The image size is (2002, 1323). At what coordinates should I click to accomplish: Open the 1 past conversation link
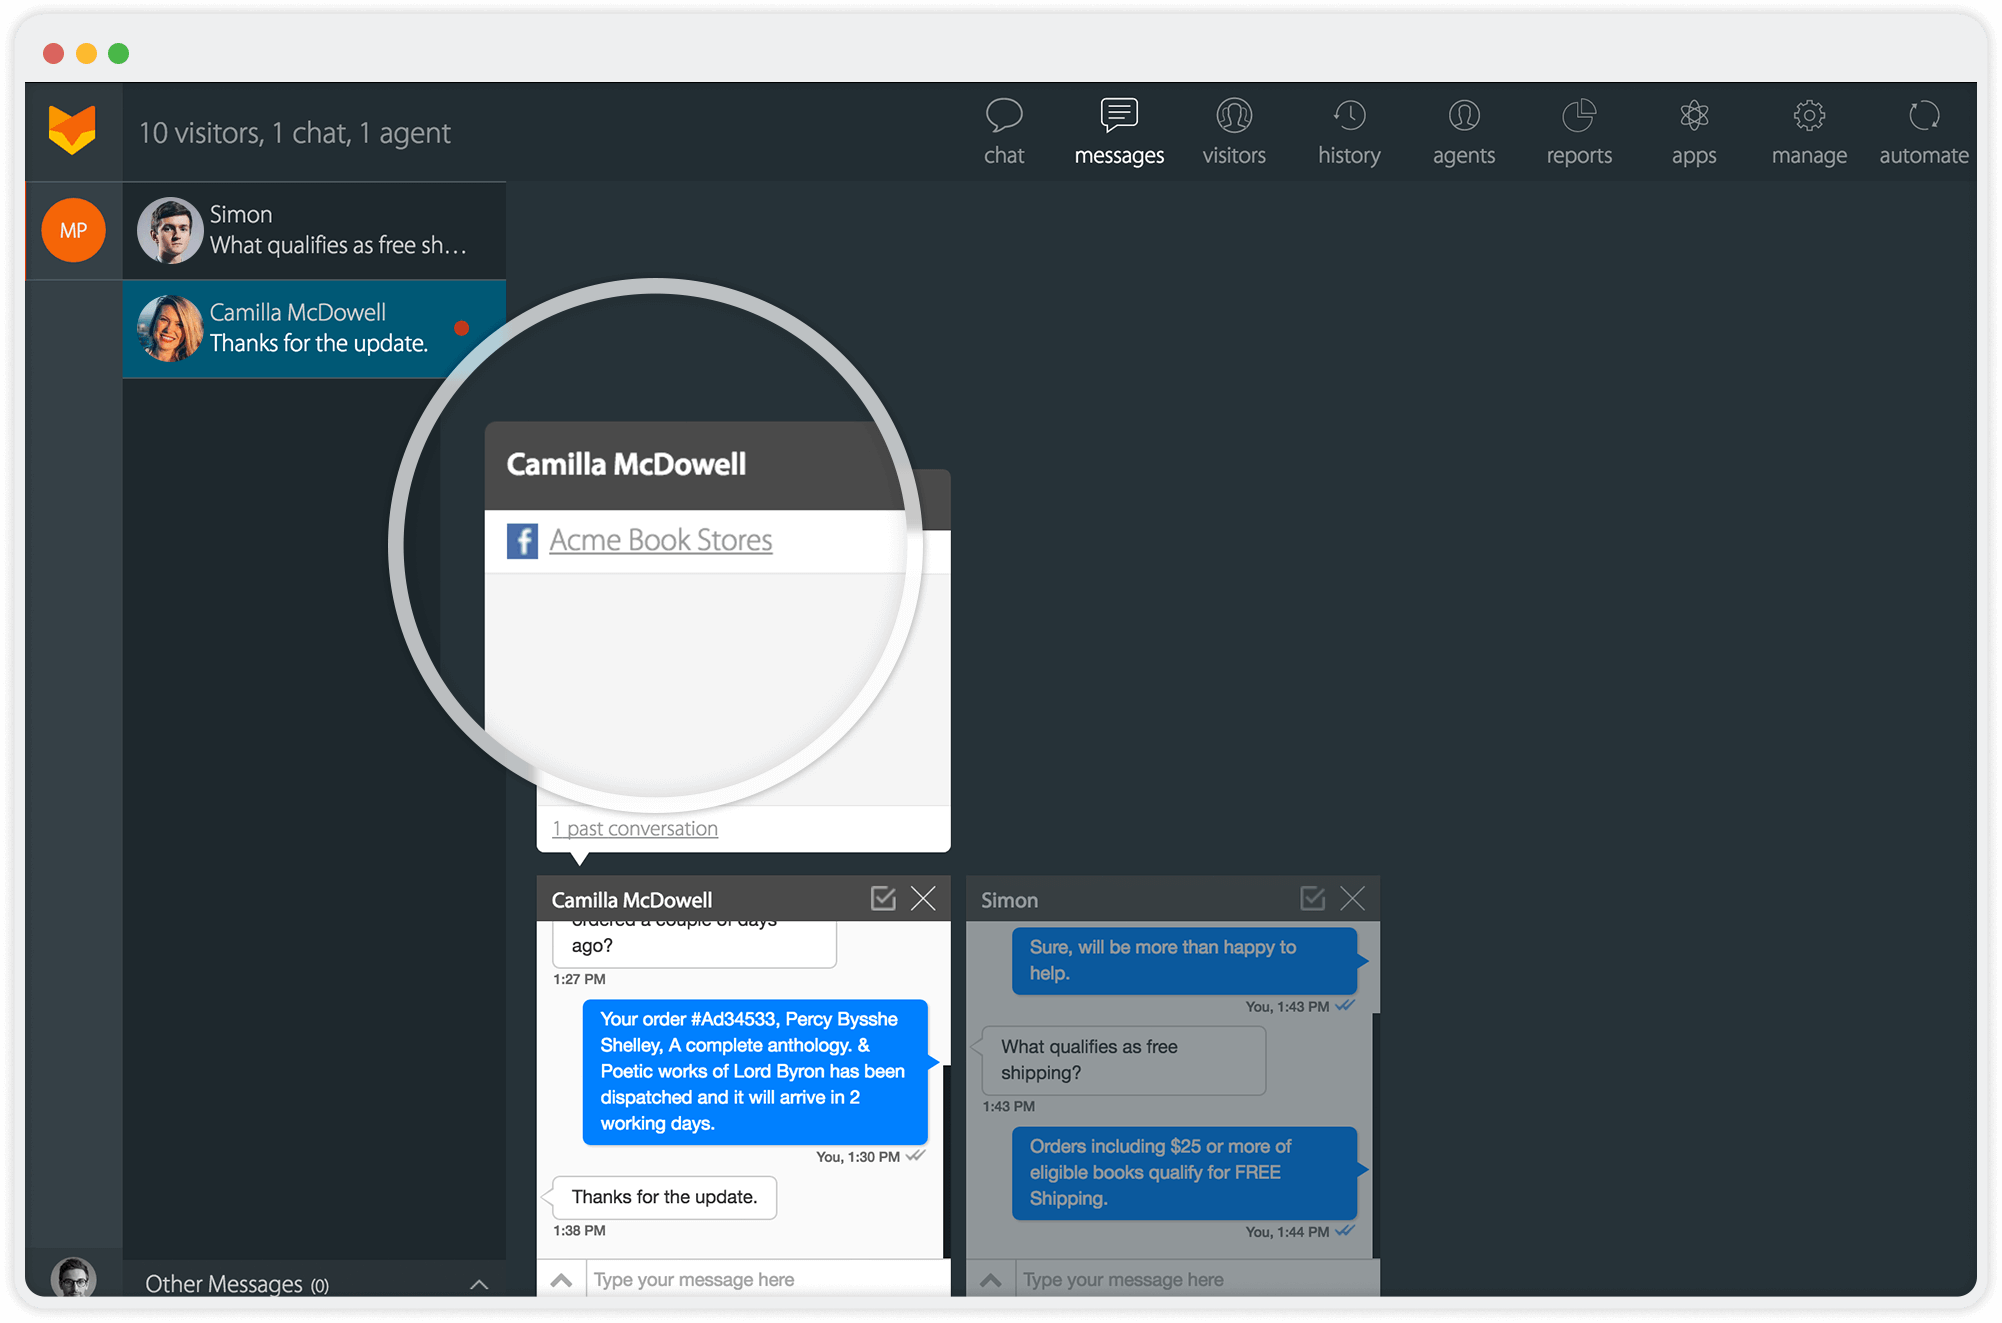click(635, 828)
